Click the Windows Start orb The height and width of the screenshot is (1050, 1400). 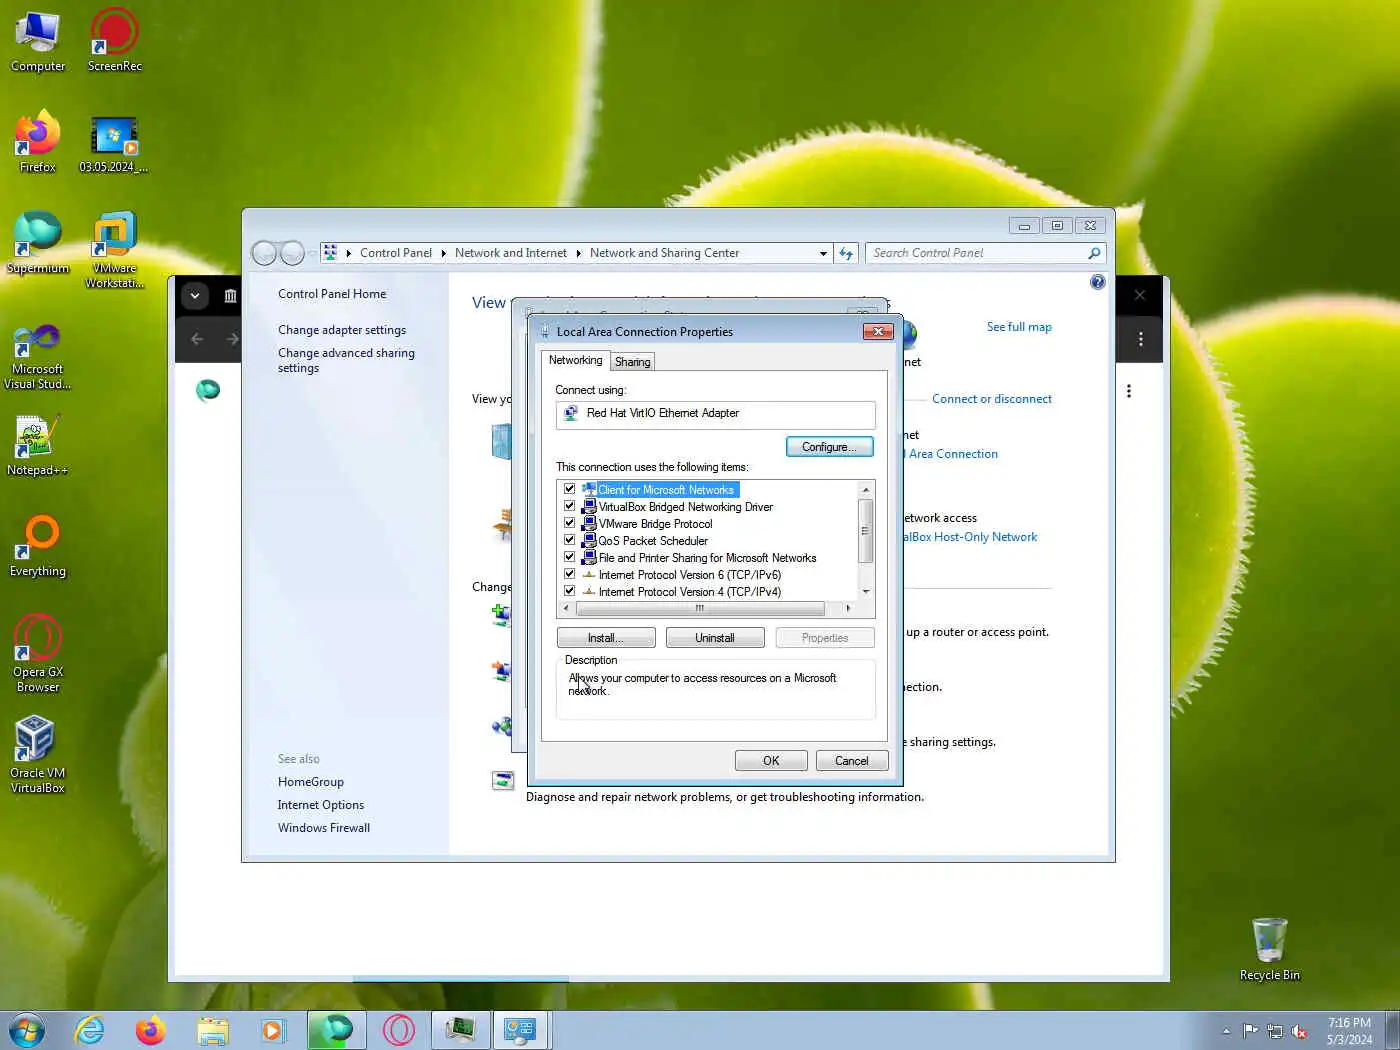tap(27, 1030)
